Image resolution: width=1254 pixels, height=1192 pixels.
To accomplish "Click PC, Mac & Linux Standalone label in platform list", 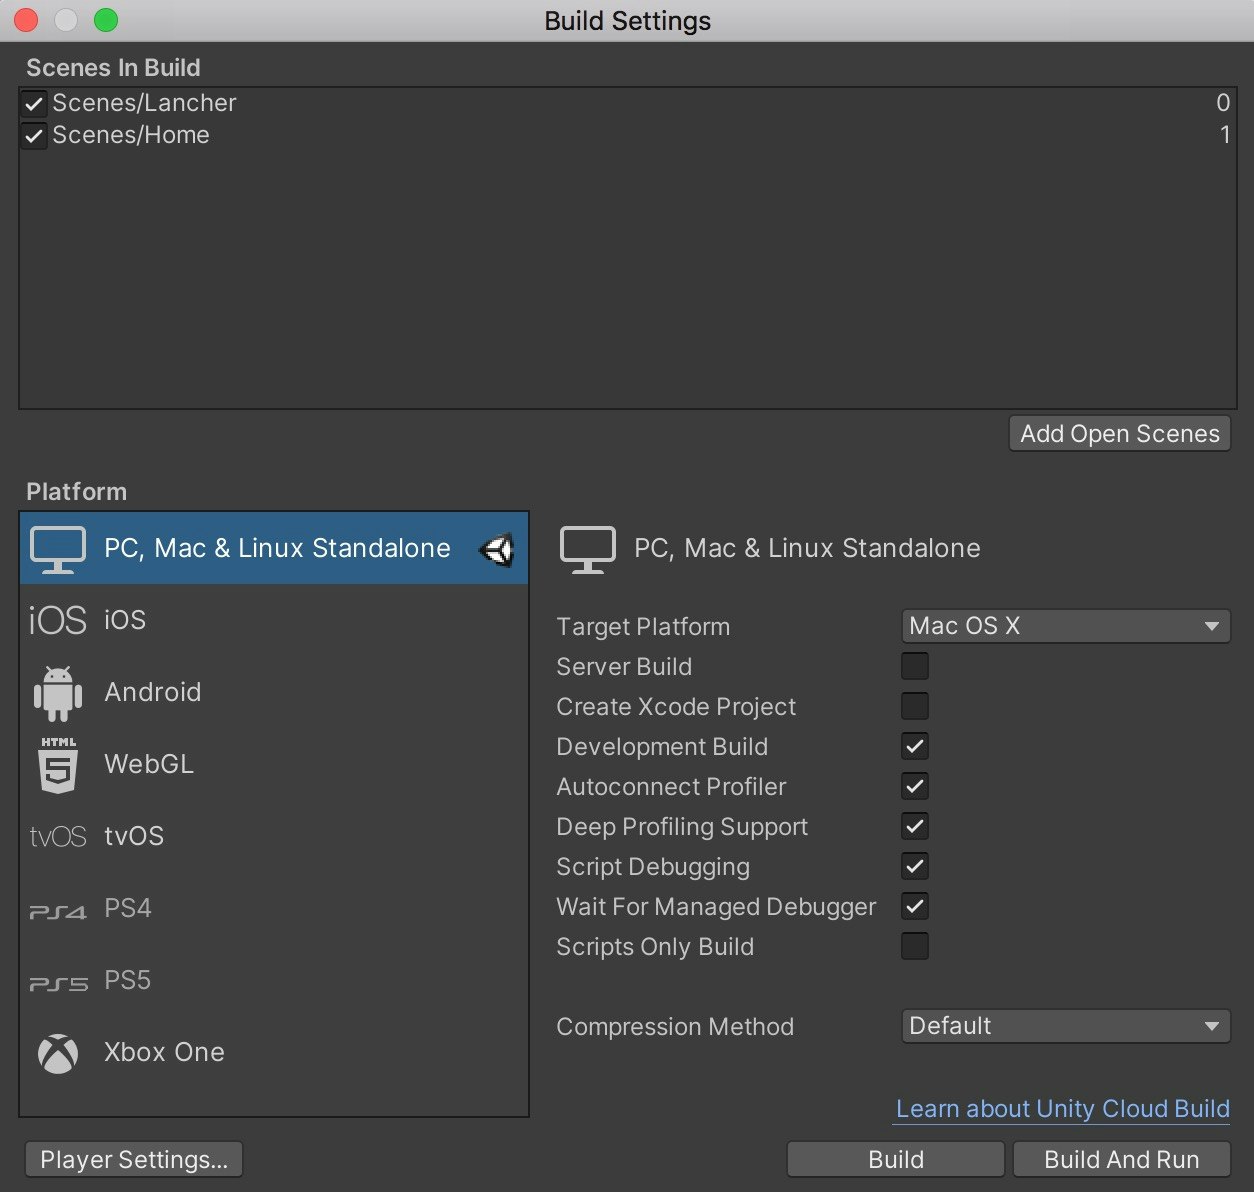I will pyautogui.click(x=277, y=548).
